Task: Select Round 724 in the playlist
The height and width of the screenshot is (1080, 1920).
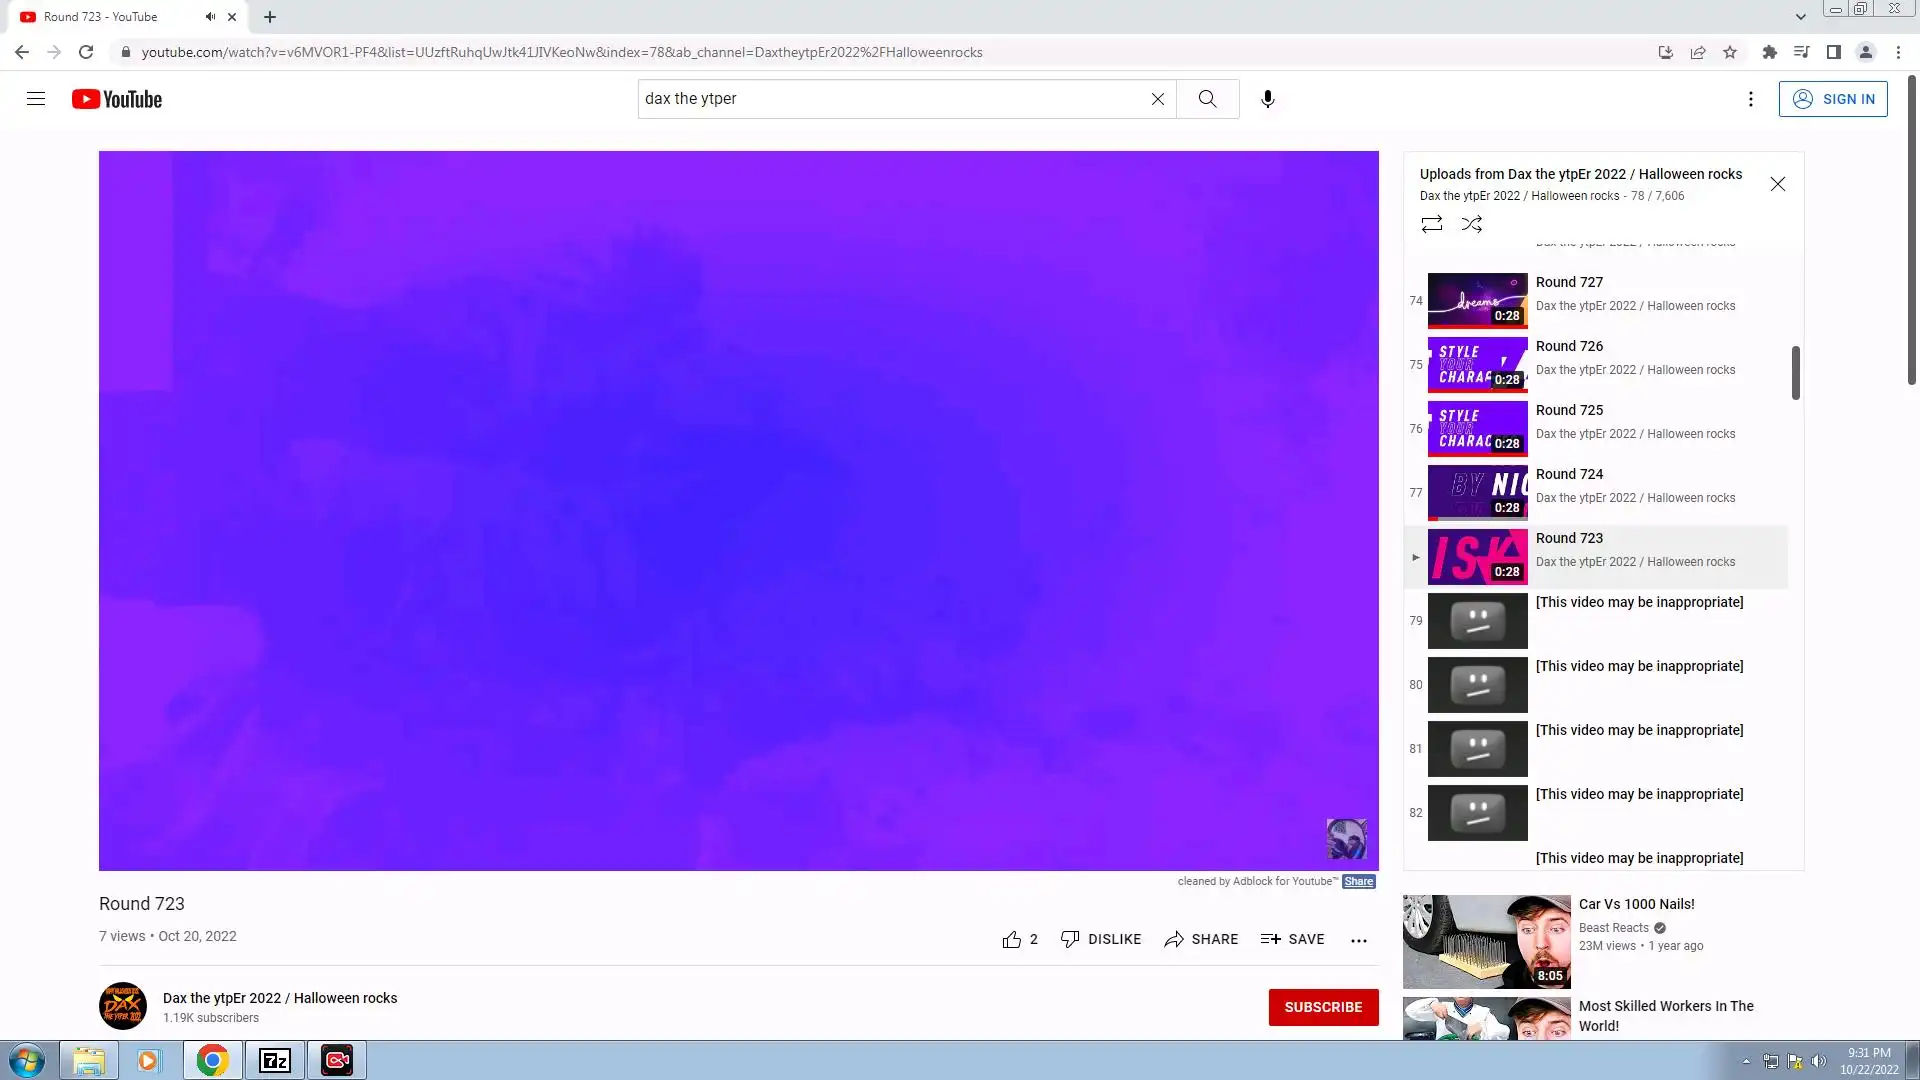Action: [1569, 475]
